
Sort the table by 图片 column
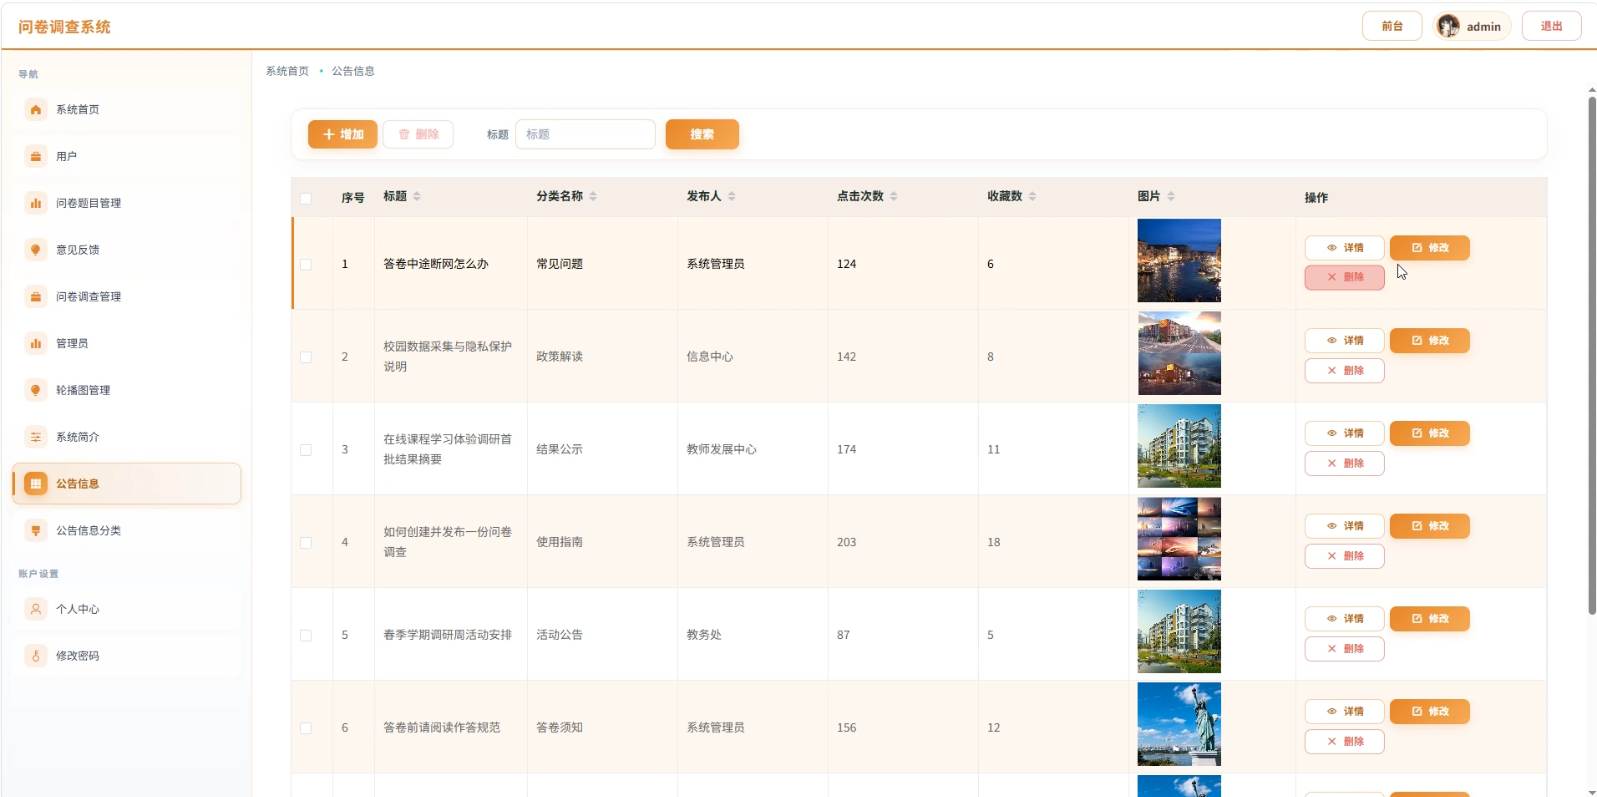pyautogui.click(x=1171, y=196)
